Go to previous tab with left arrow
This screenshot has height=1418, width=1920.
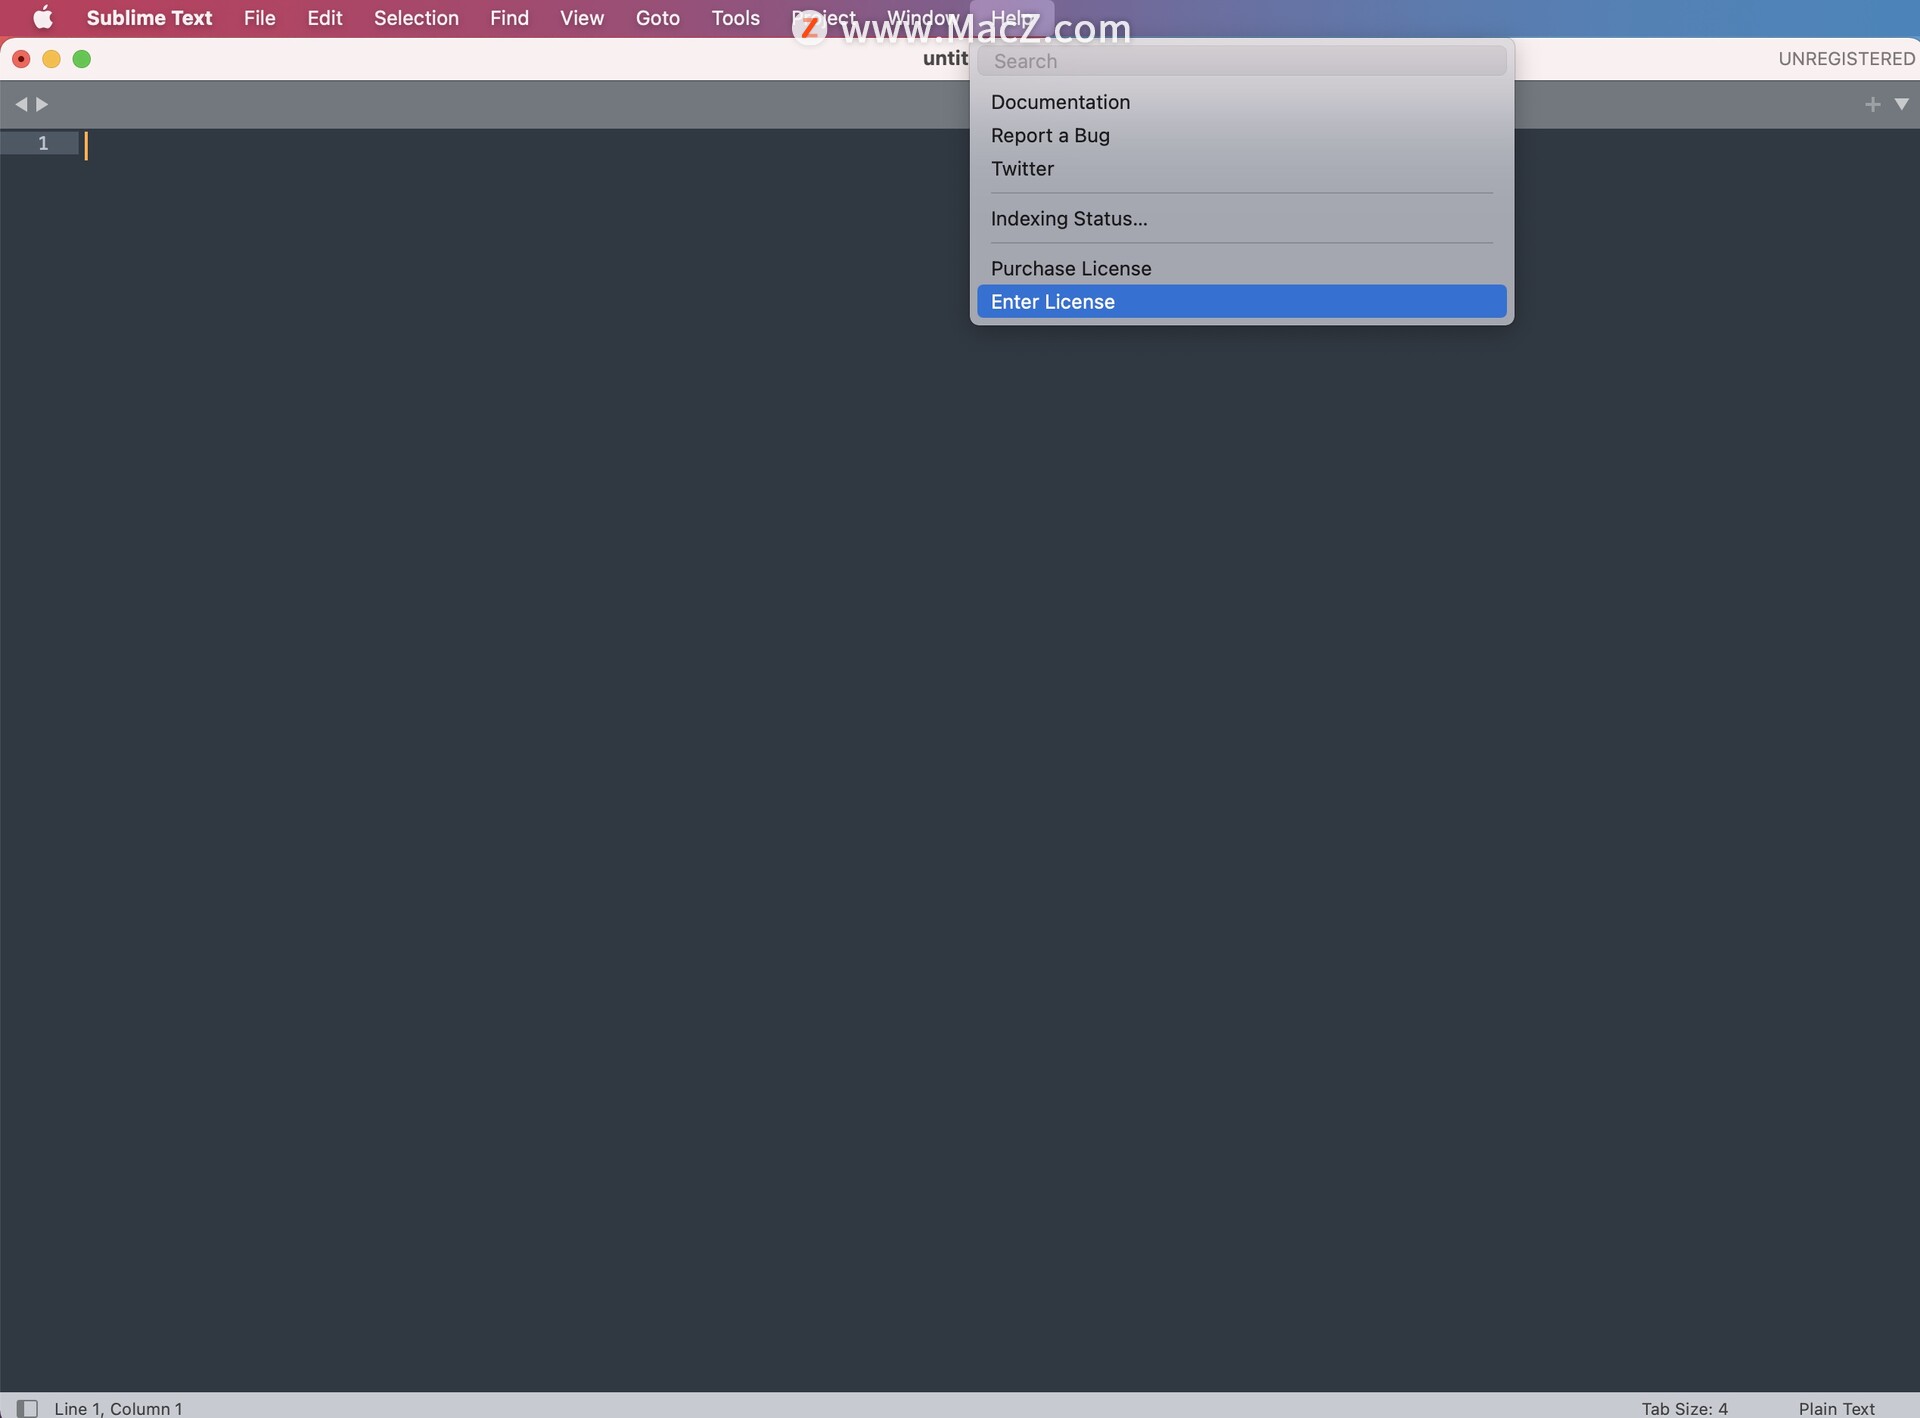point(21,104)
